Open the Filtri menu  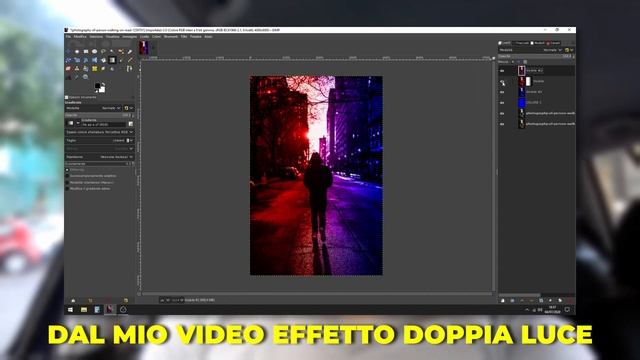point(184,36)
